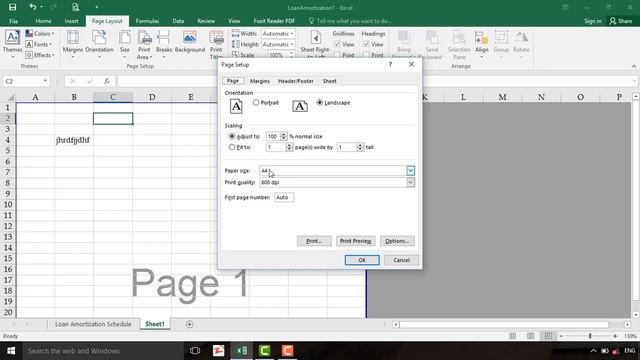Toggle Gridlines View checkbox
640x360 pixels.
[337, 44]
